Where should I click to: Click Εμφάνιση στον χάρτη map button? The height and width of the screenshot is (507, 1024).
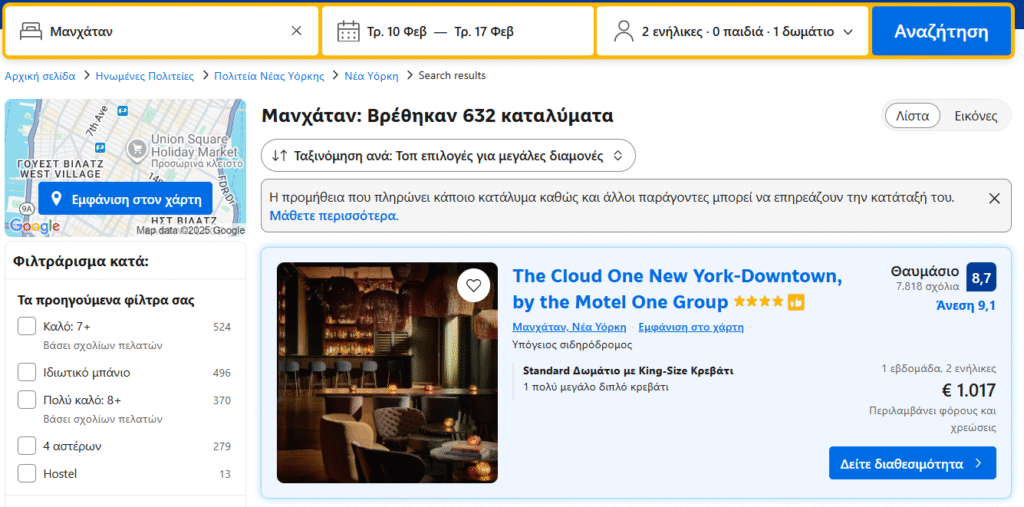[x=125, y=199]
